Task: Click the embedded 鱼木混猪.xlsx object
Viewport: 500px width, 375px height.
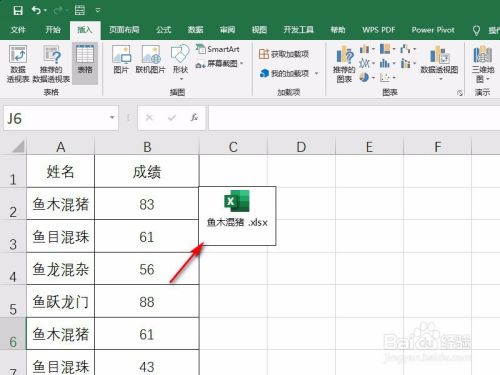Action: (x=237, y=216)
